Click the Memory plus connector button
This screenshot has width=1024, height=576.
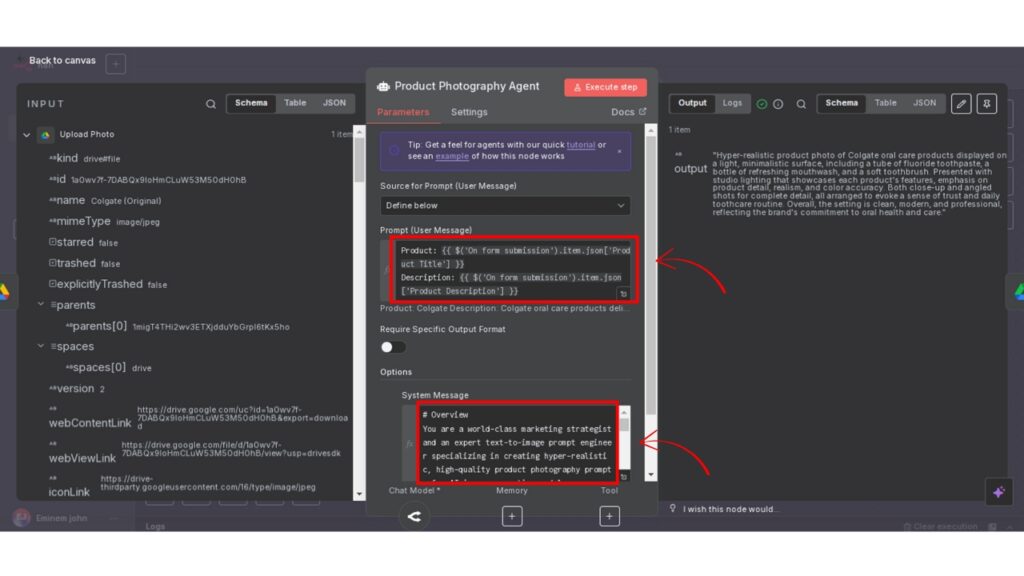512,516
